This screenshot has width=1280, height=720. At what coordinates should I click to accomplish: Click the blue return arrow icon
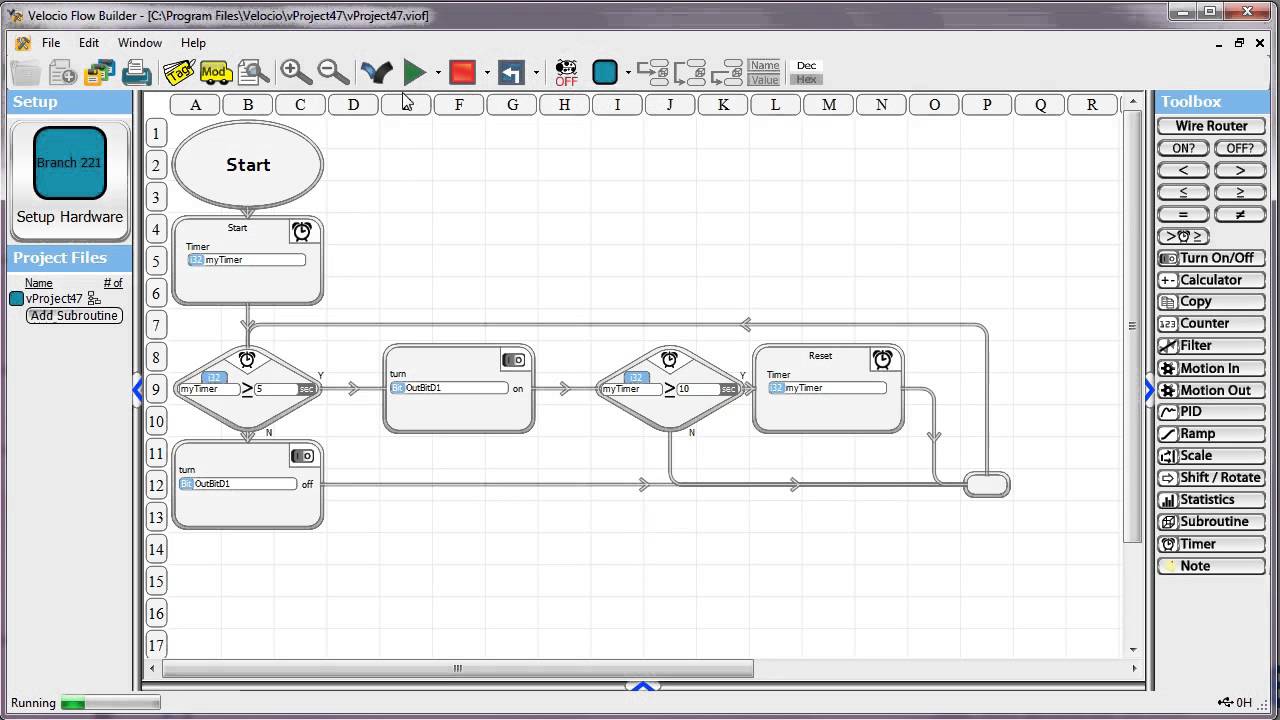(511, 72)
